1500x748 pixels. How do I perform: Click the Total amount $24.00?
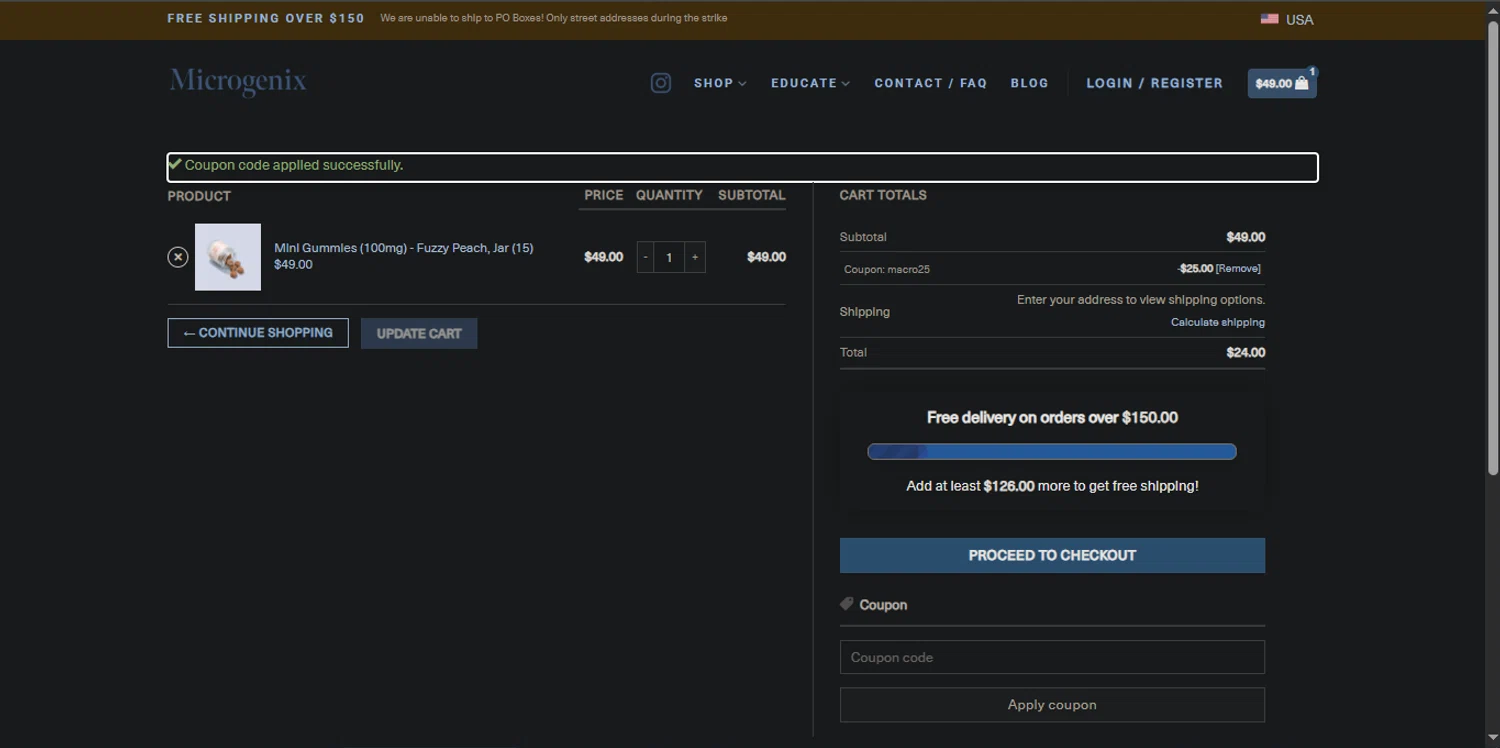[x=1245, y=352]
